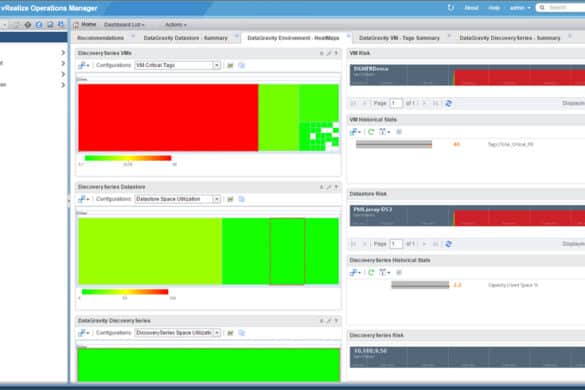Image resolution: width=585 pixels, height=390 pixels.
Task: Click Discovery Series Historical Stats sparkline chart
Action: (420, 285)
